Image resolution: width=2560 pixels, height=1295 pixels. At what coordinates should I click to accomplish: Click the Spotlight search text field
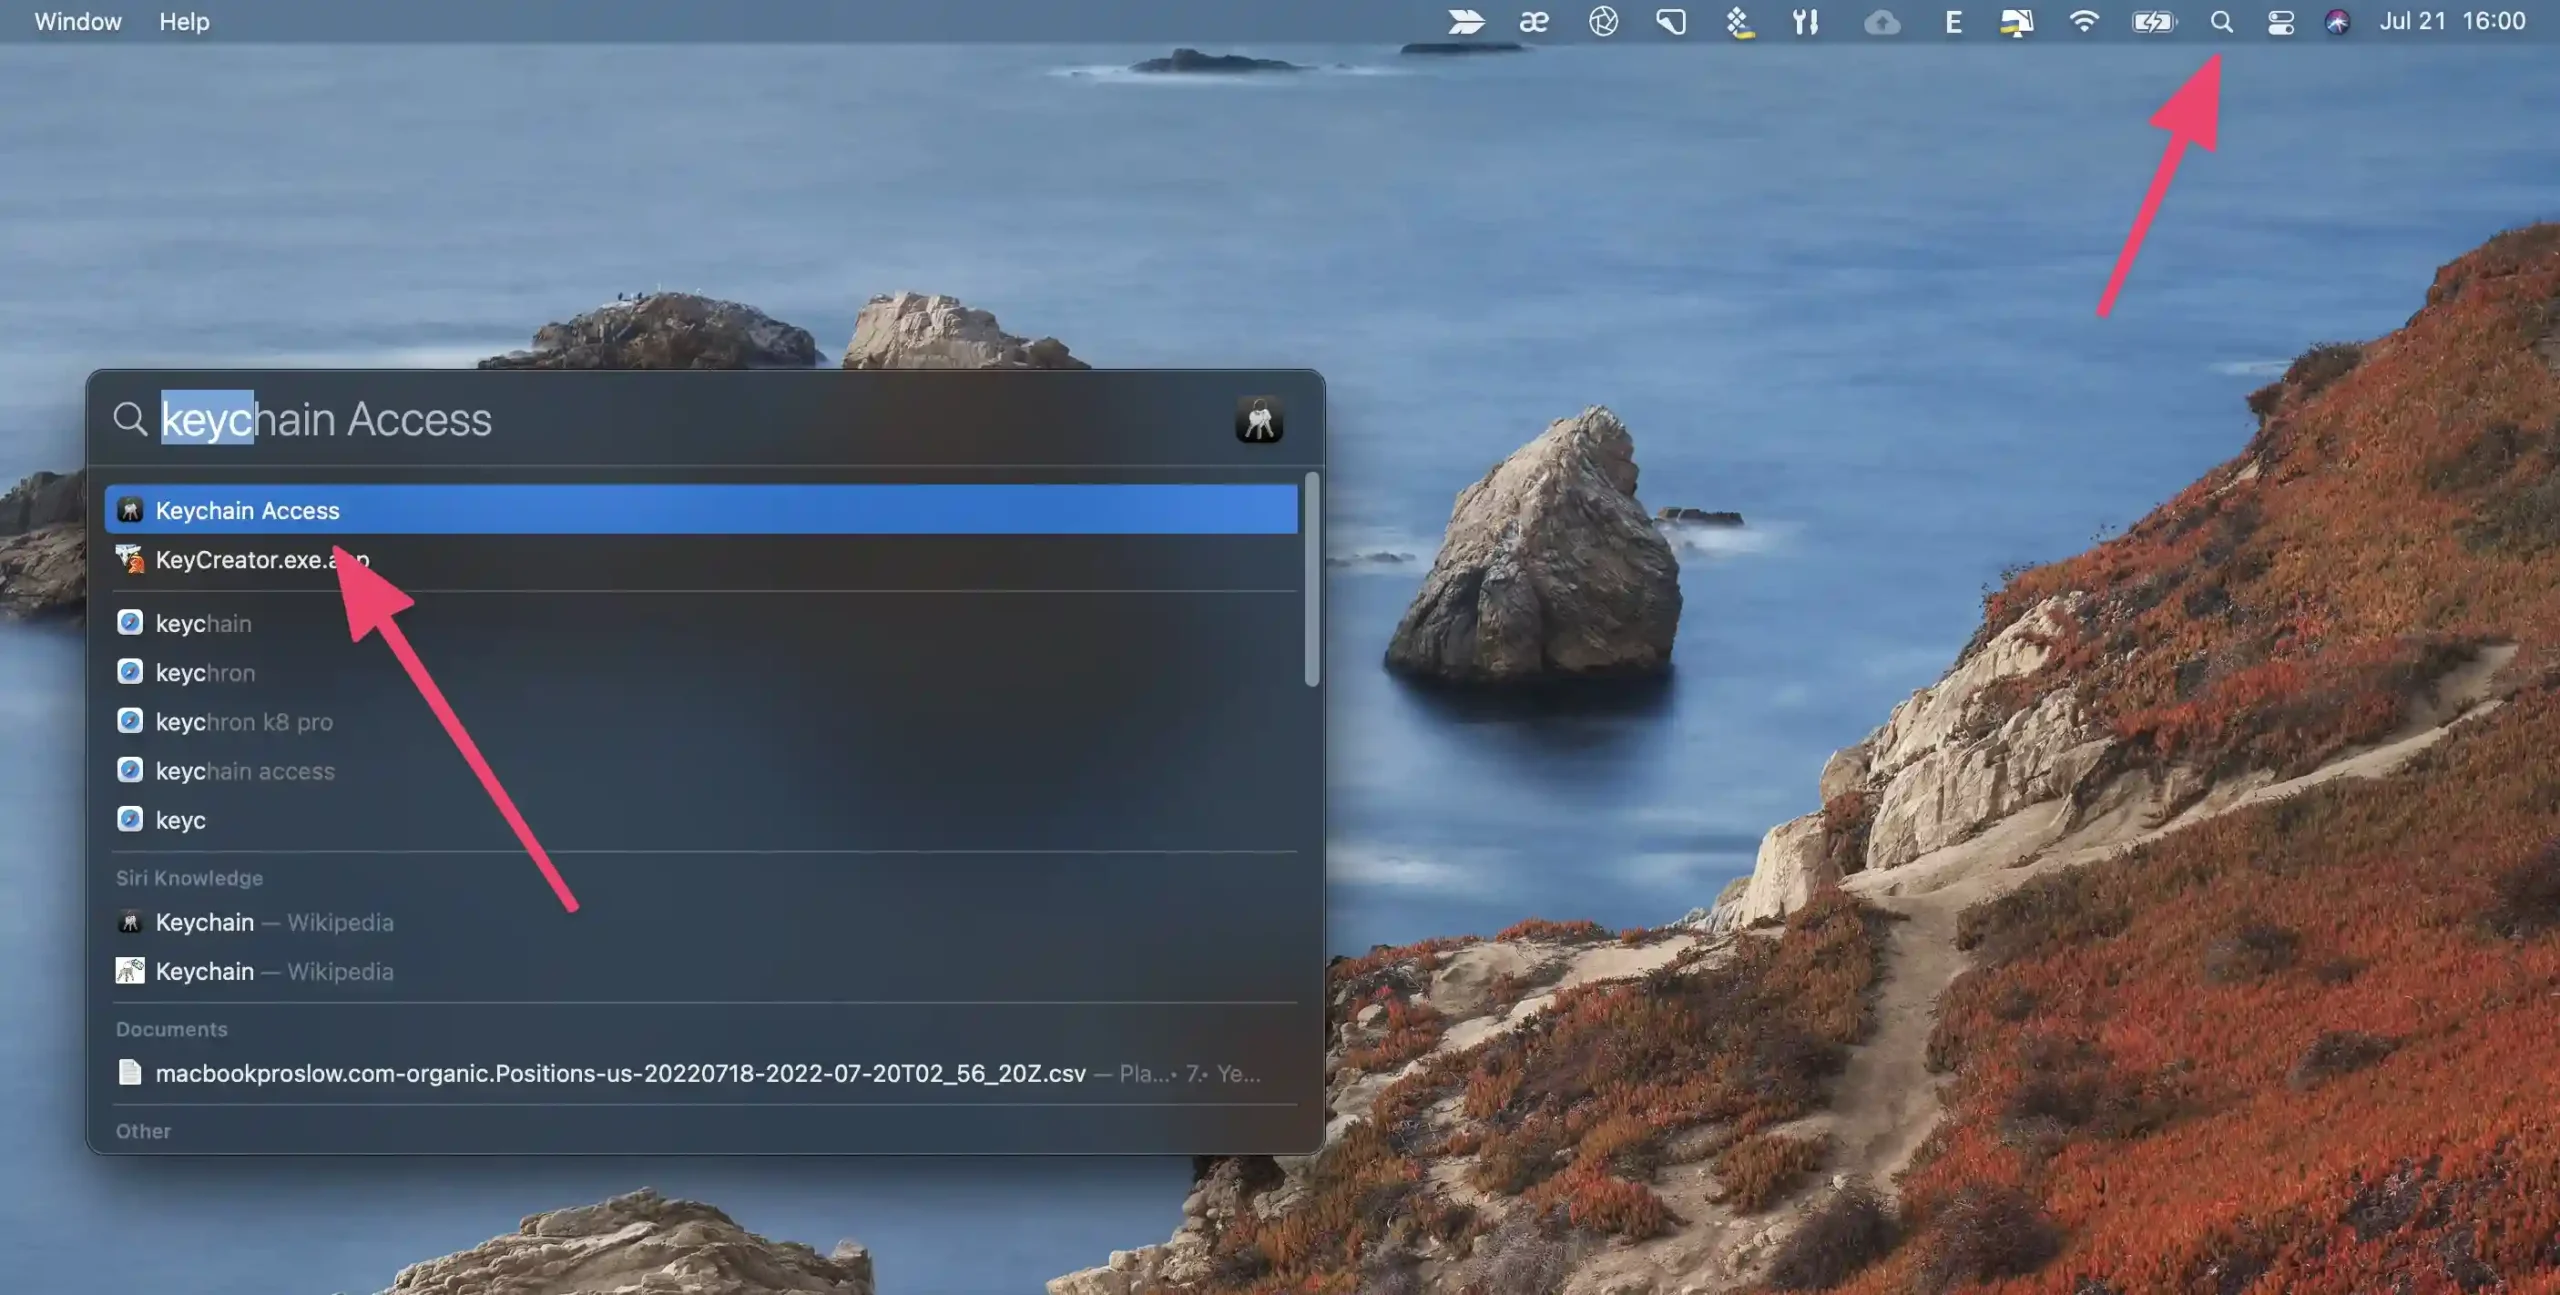pyautogui.click(x=690, y=419)
